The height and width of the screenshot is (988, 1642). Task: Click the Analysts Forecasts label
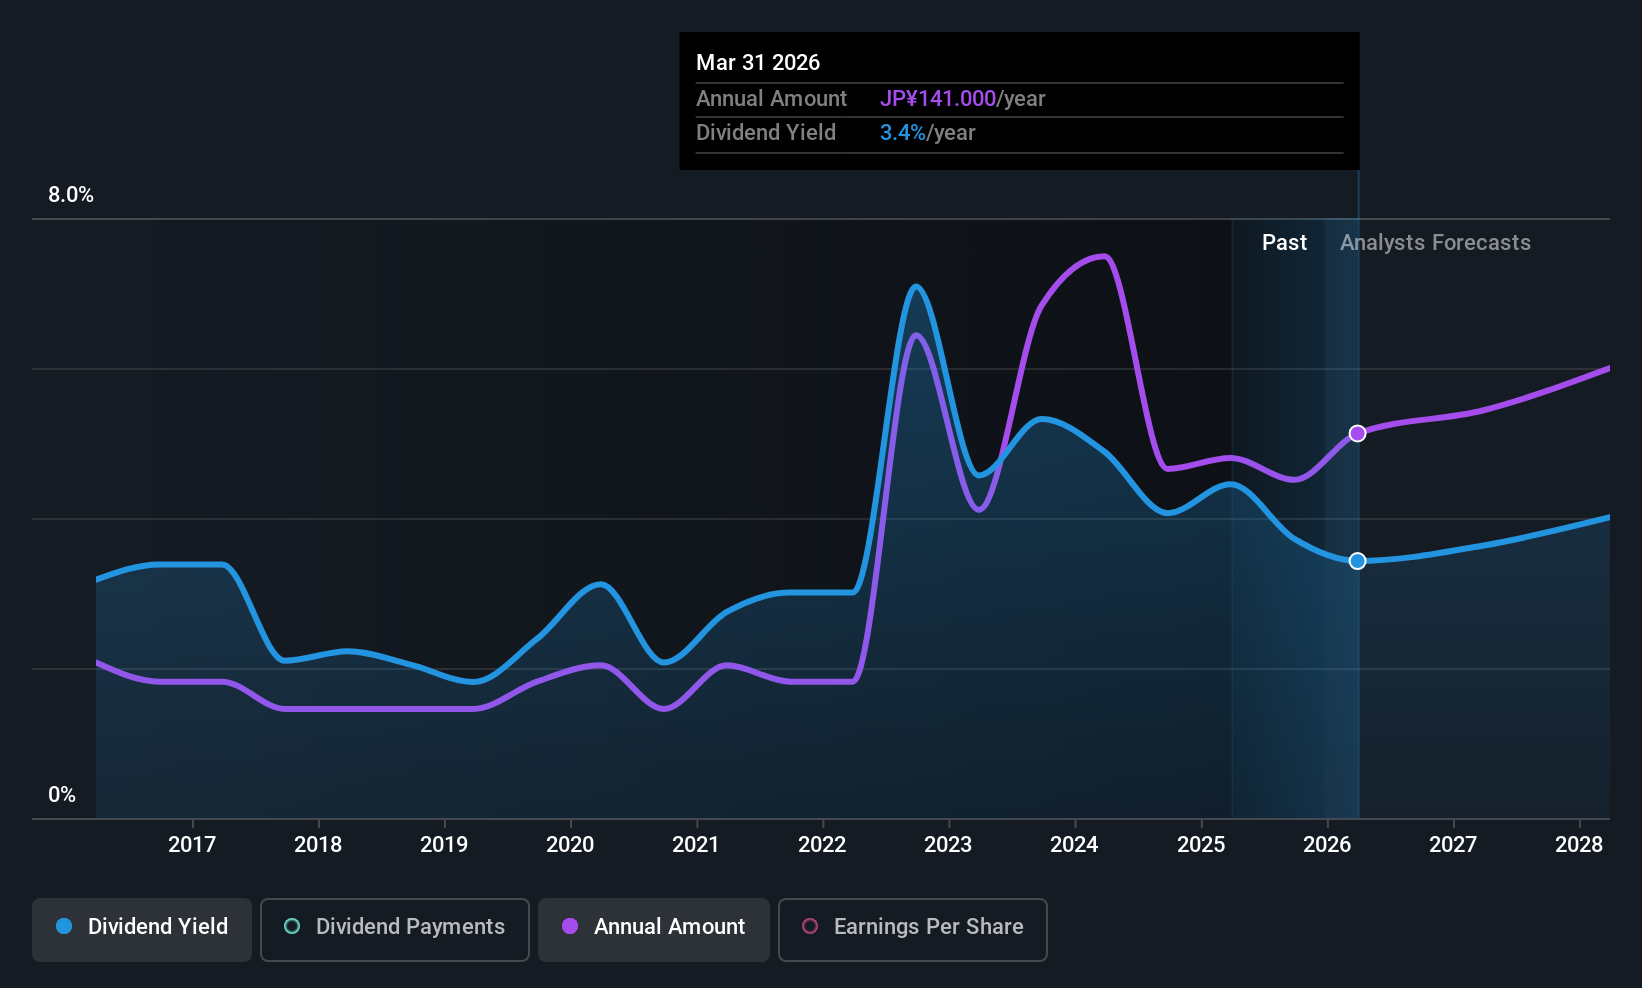[1435, 242]
